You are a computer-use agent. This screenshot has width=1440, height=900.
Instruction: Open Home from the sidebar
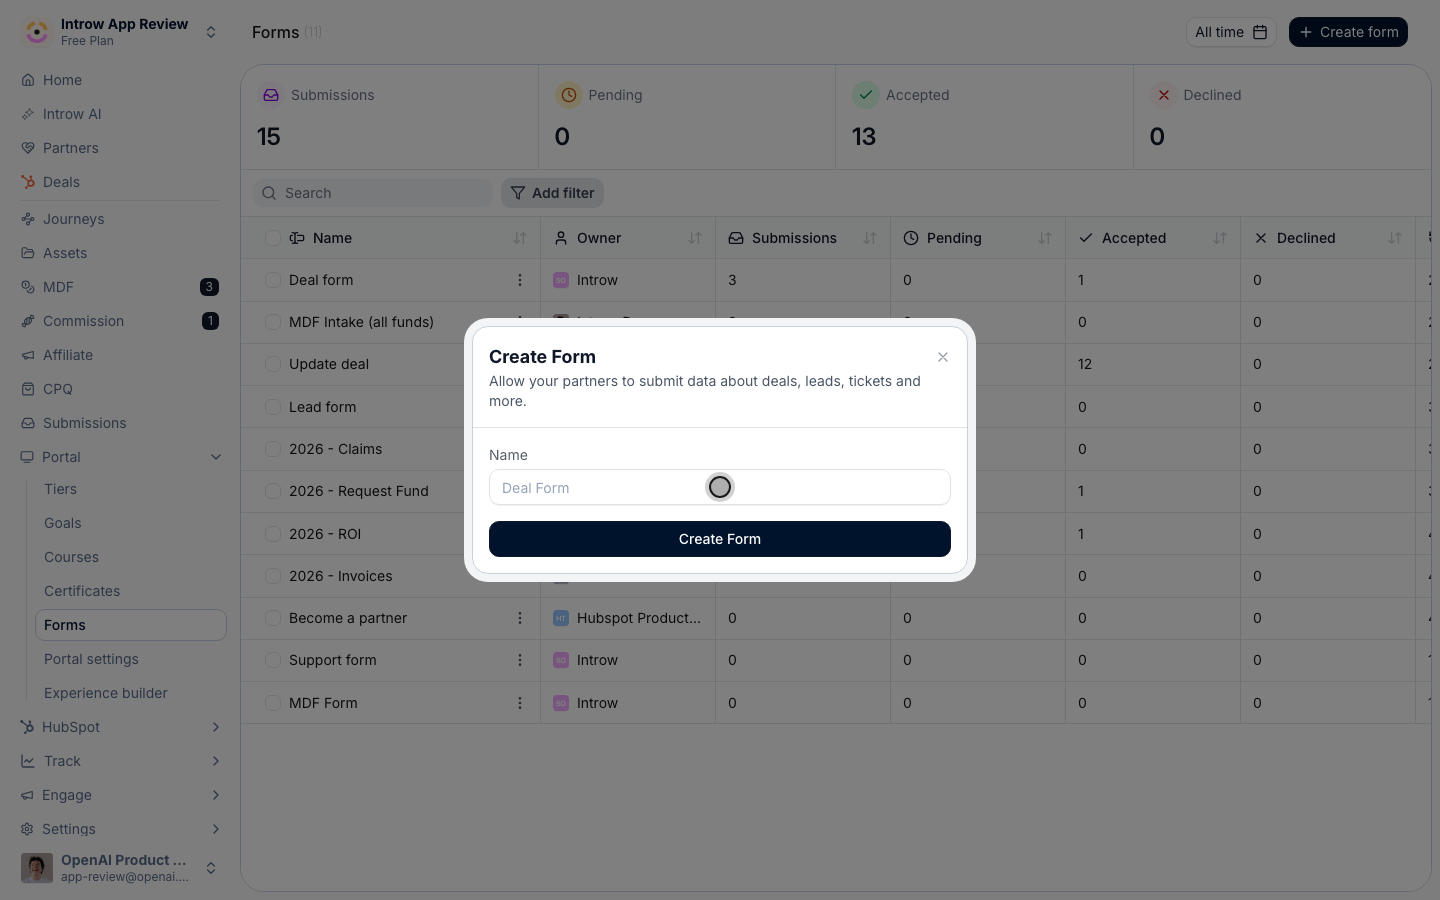pyautogui.click(x=62, y=80)
